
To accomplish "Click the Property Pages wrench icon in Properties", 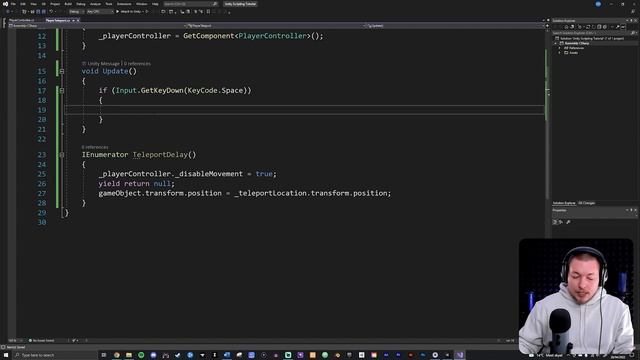I will tap(569, 222).
